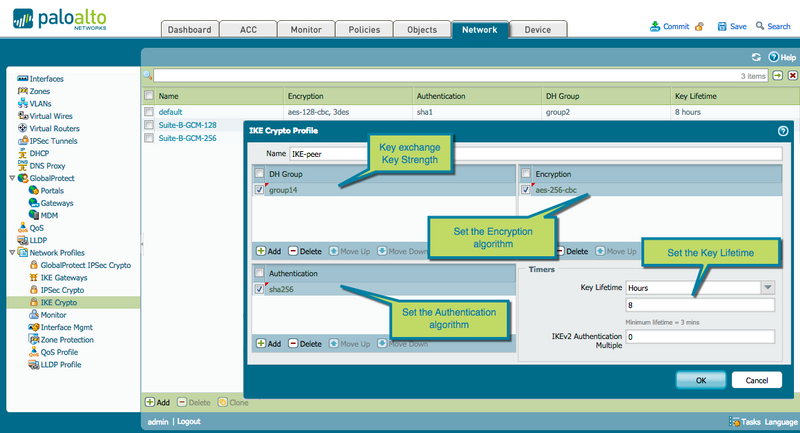Open help from the dialog's question mark icon
The width and height of the screenshot is (800, 433).
(783, 131)
